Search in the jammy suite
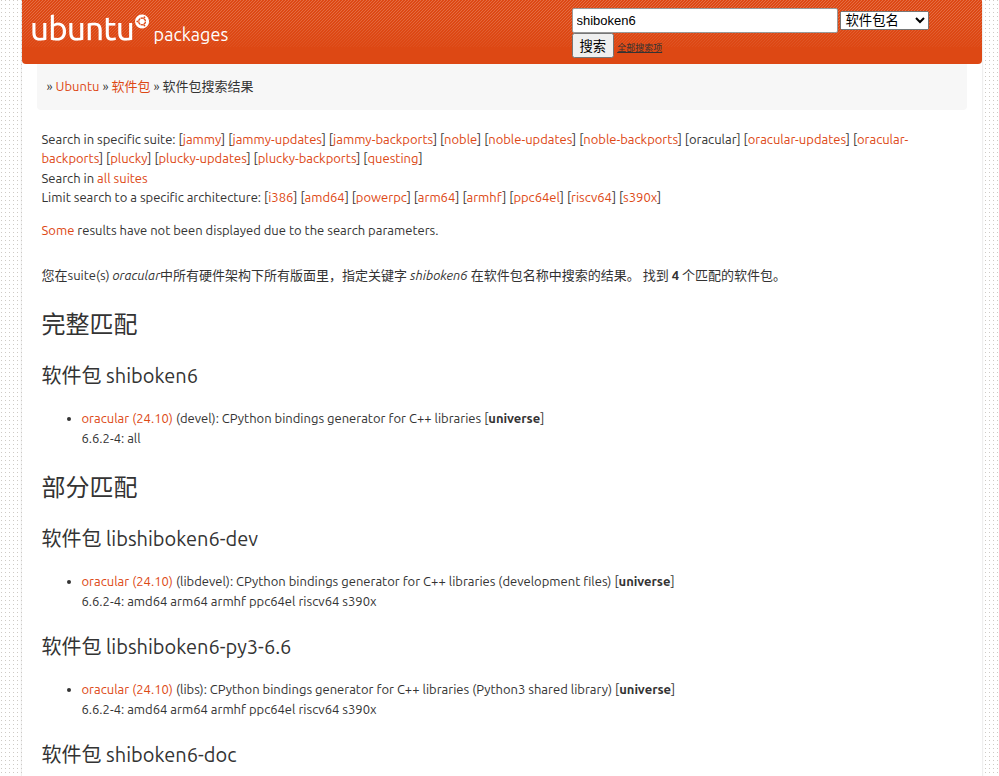The height and width of the screenshot is (776, 999). point(202,140)
